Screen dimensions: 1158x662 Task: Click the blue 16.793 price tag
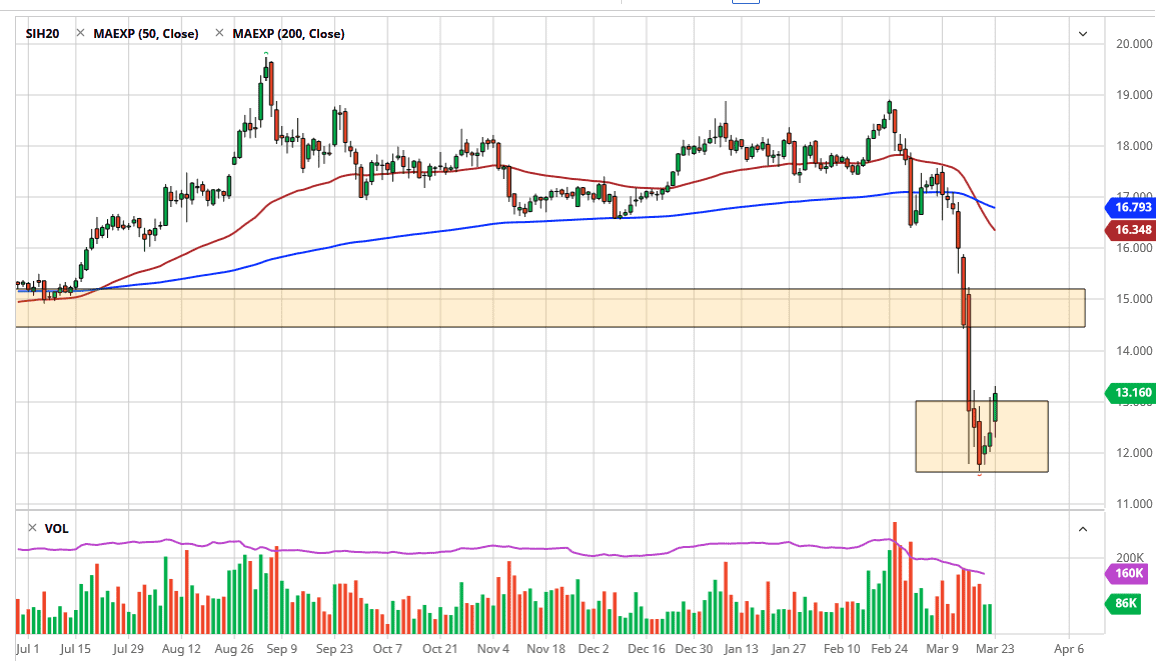(x=1128, y=209)
